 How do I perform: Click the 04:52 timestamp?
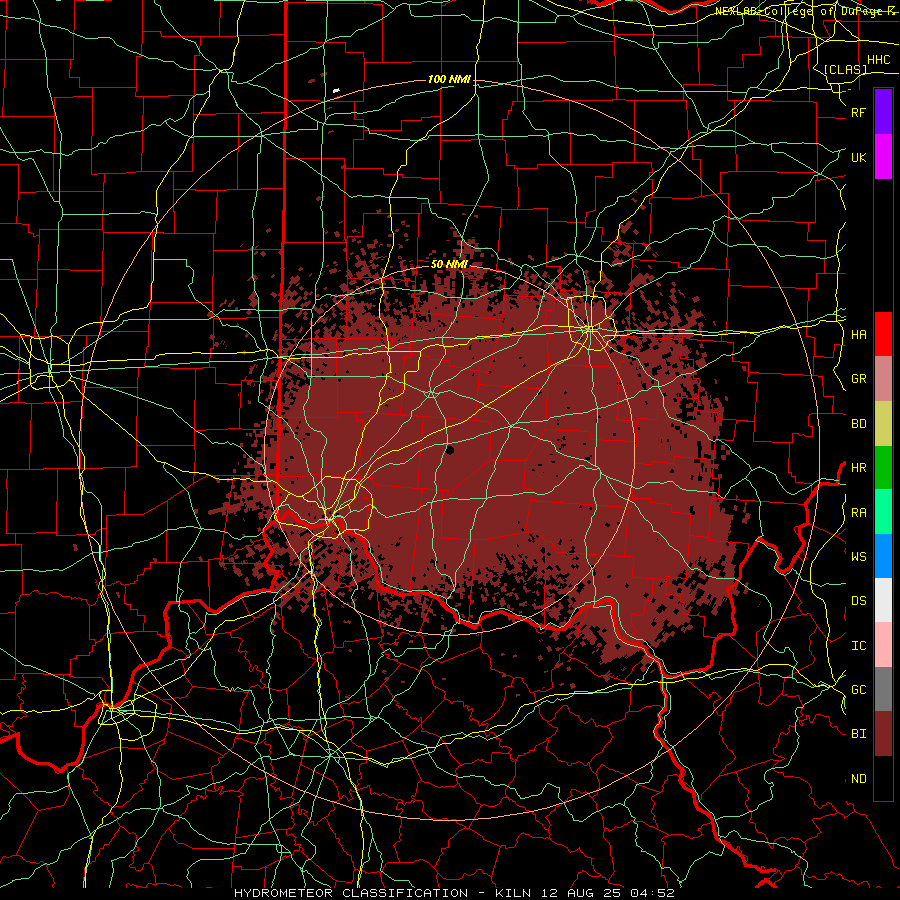click(652, 893)
